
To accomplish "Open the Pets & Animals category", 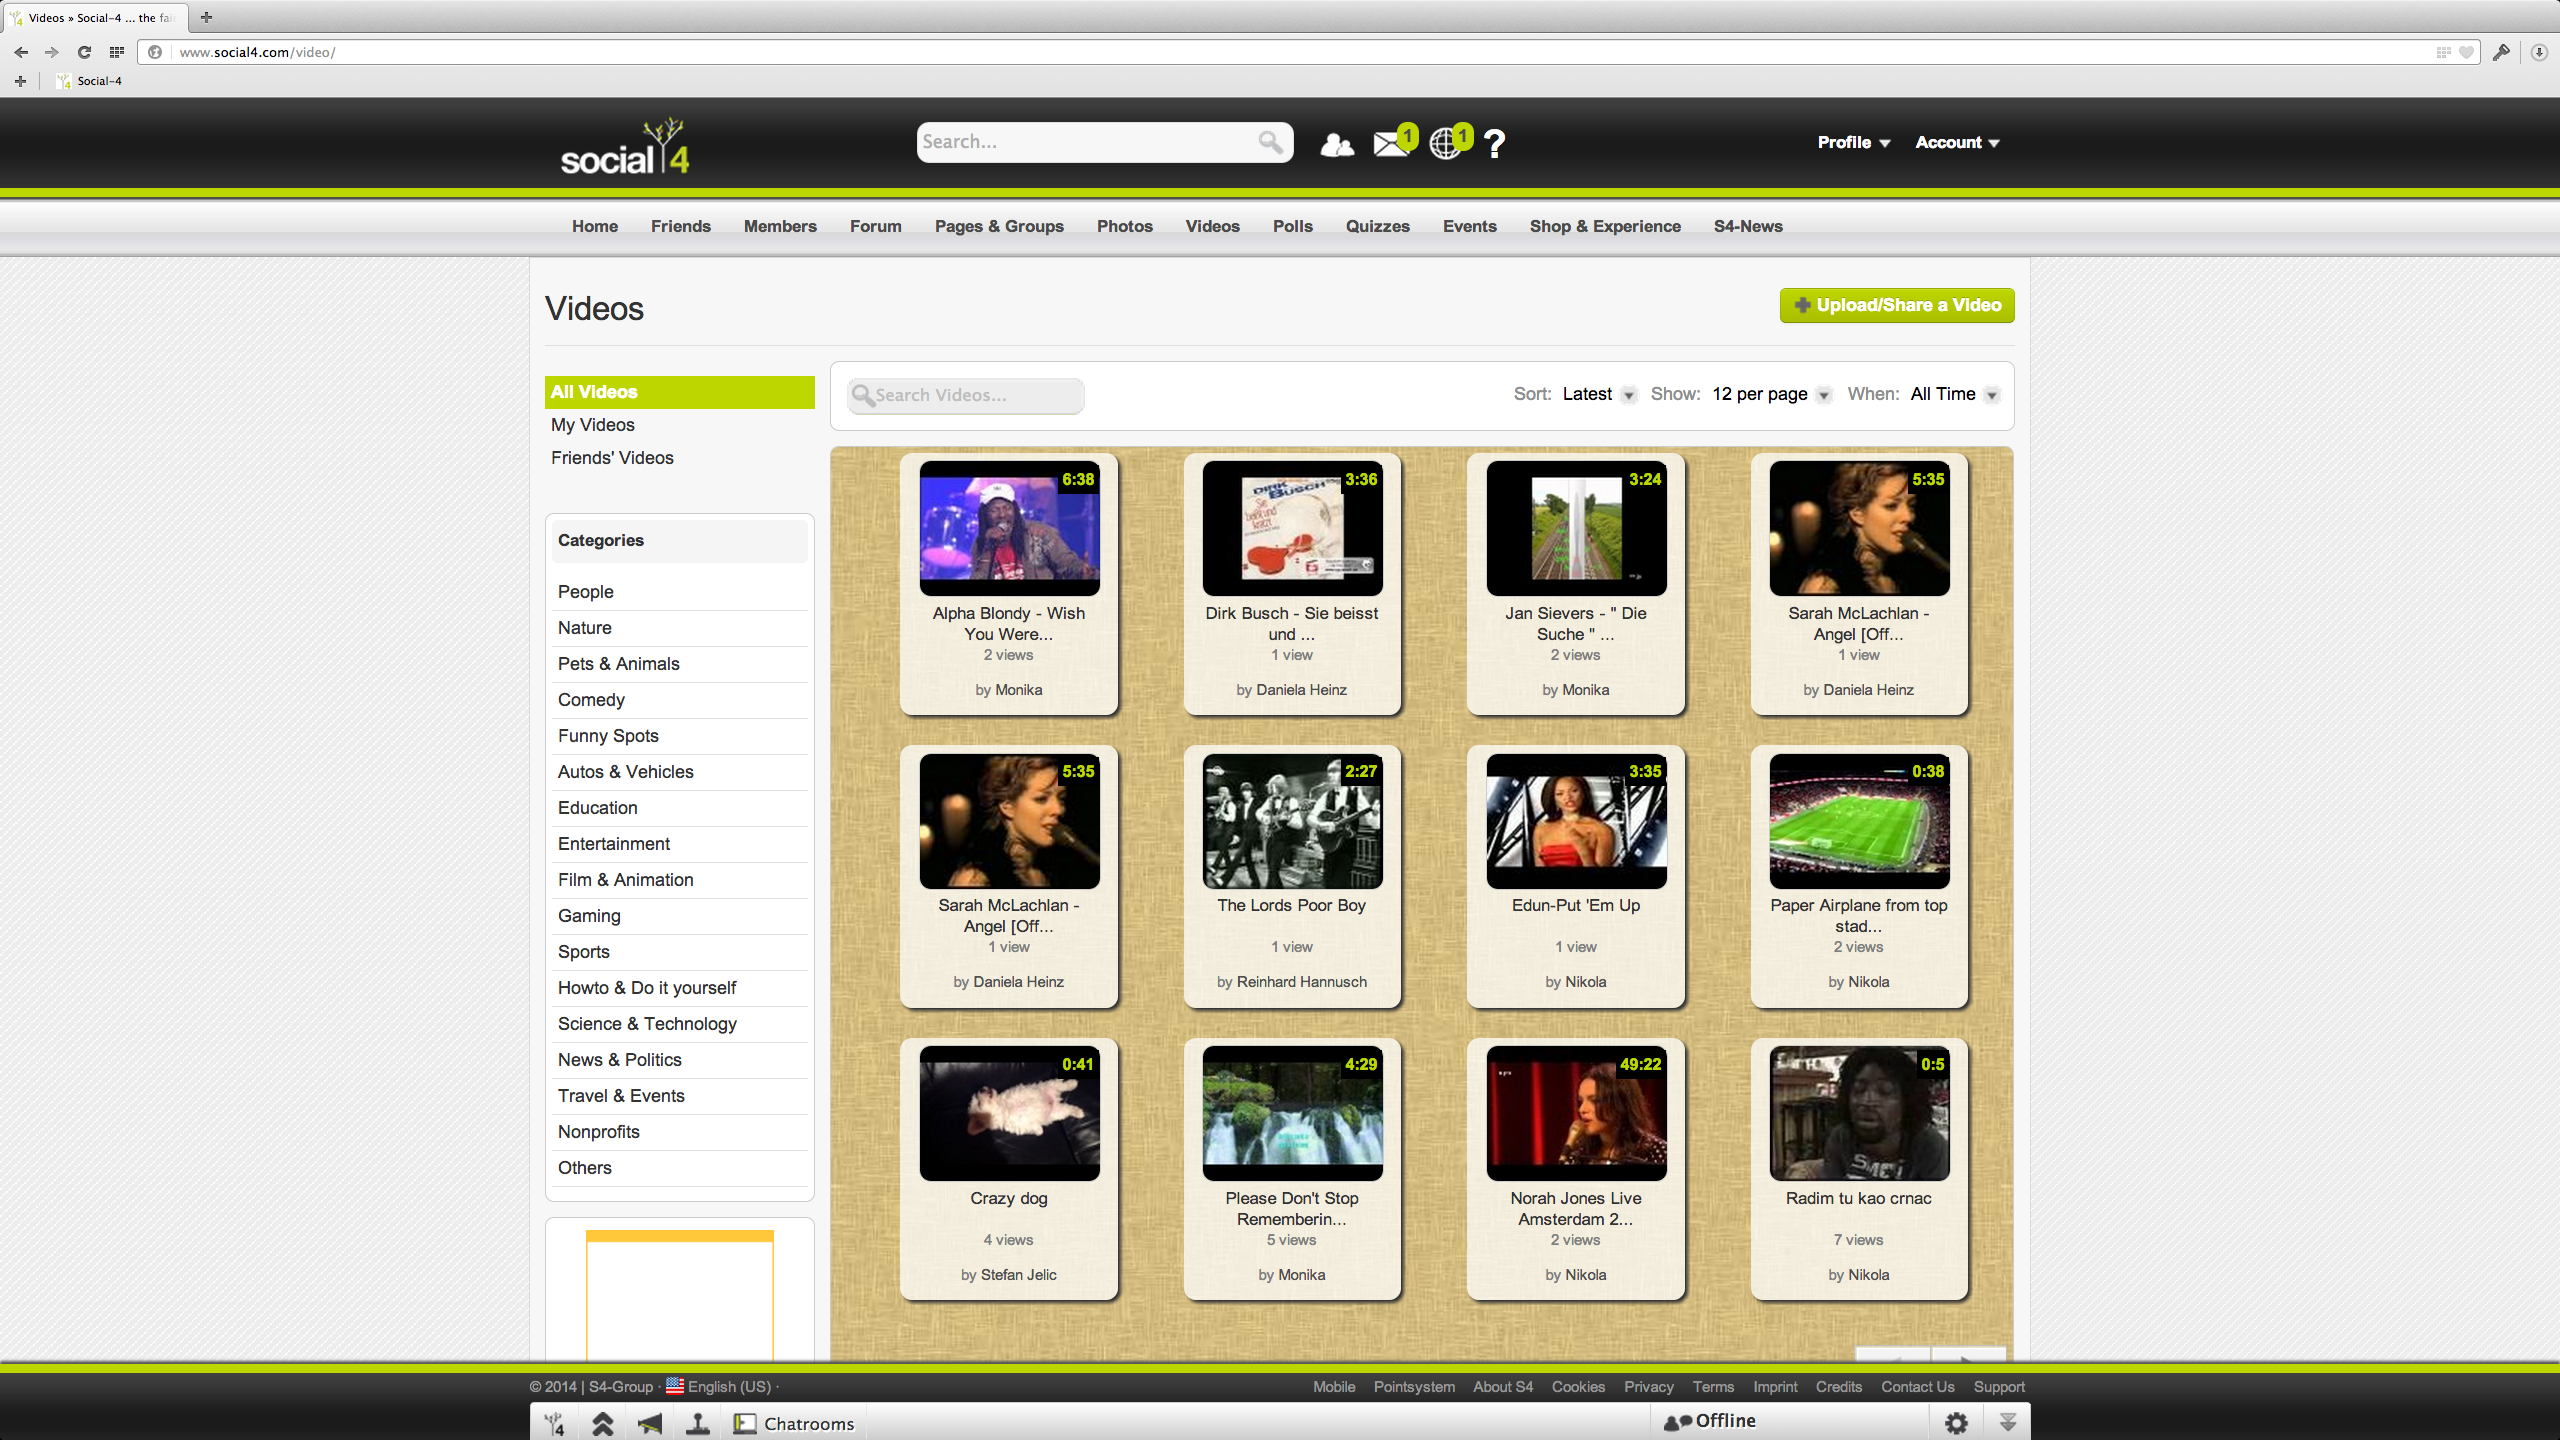I will tap(619, 664).
